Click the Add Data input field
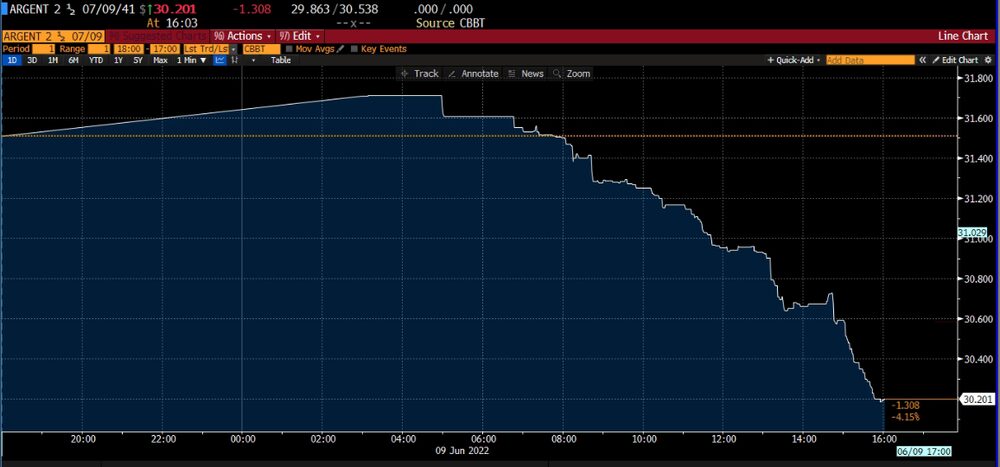 coord(869,60)
